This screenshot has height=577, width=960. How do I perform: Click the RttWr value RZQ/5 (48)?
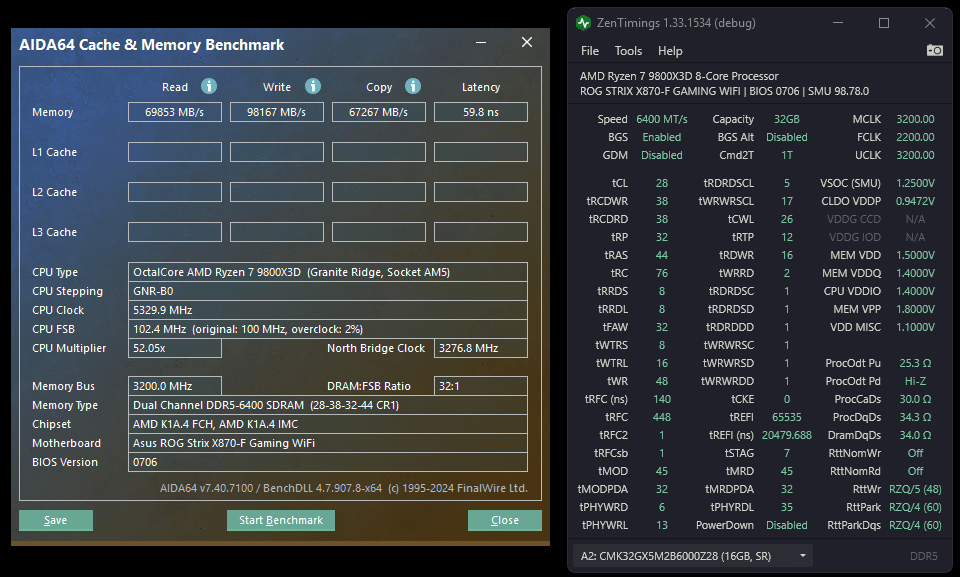tap(915, 489)
